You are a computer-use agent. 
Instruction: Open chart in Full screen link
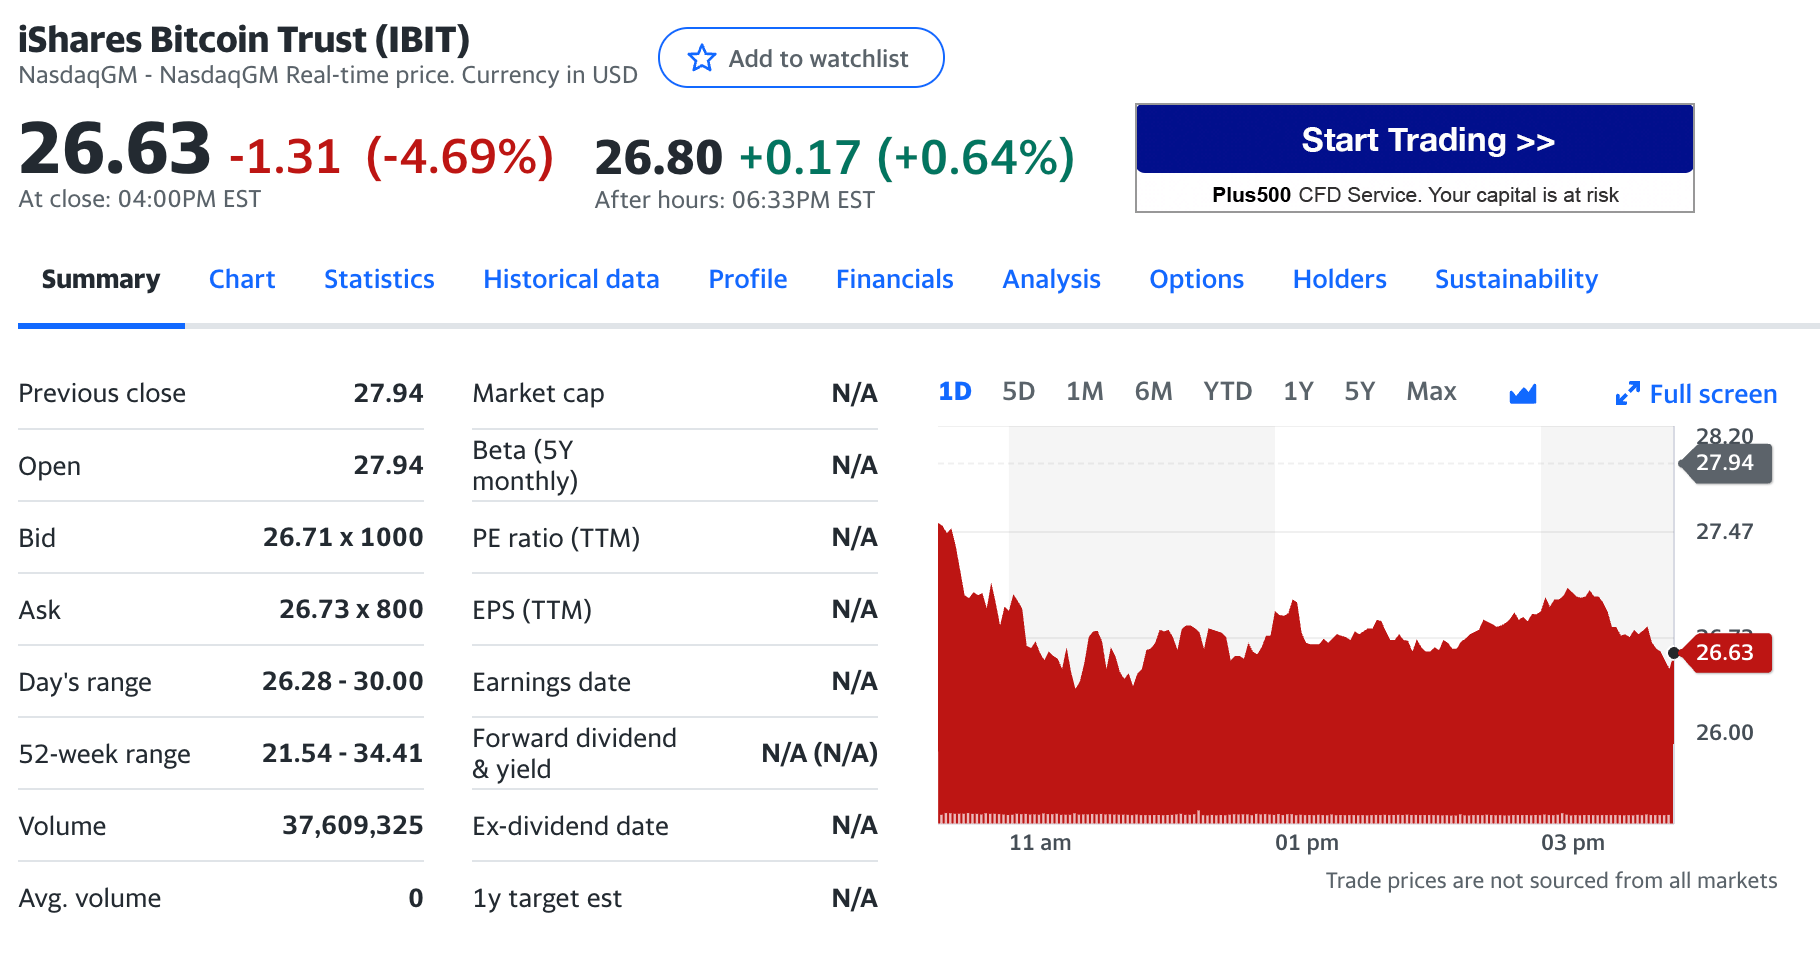point(1696,394)
